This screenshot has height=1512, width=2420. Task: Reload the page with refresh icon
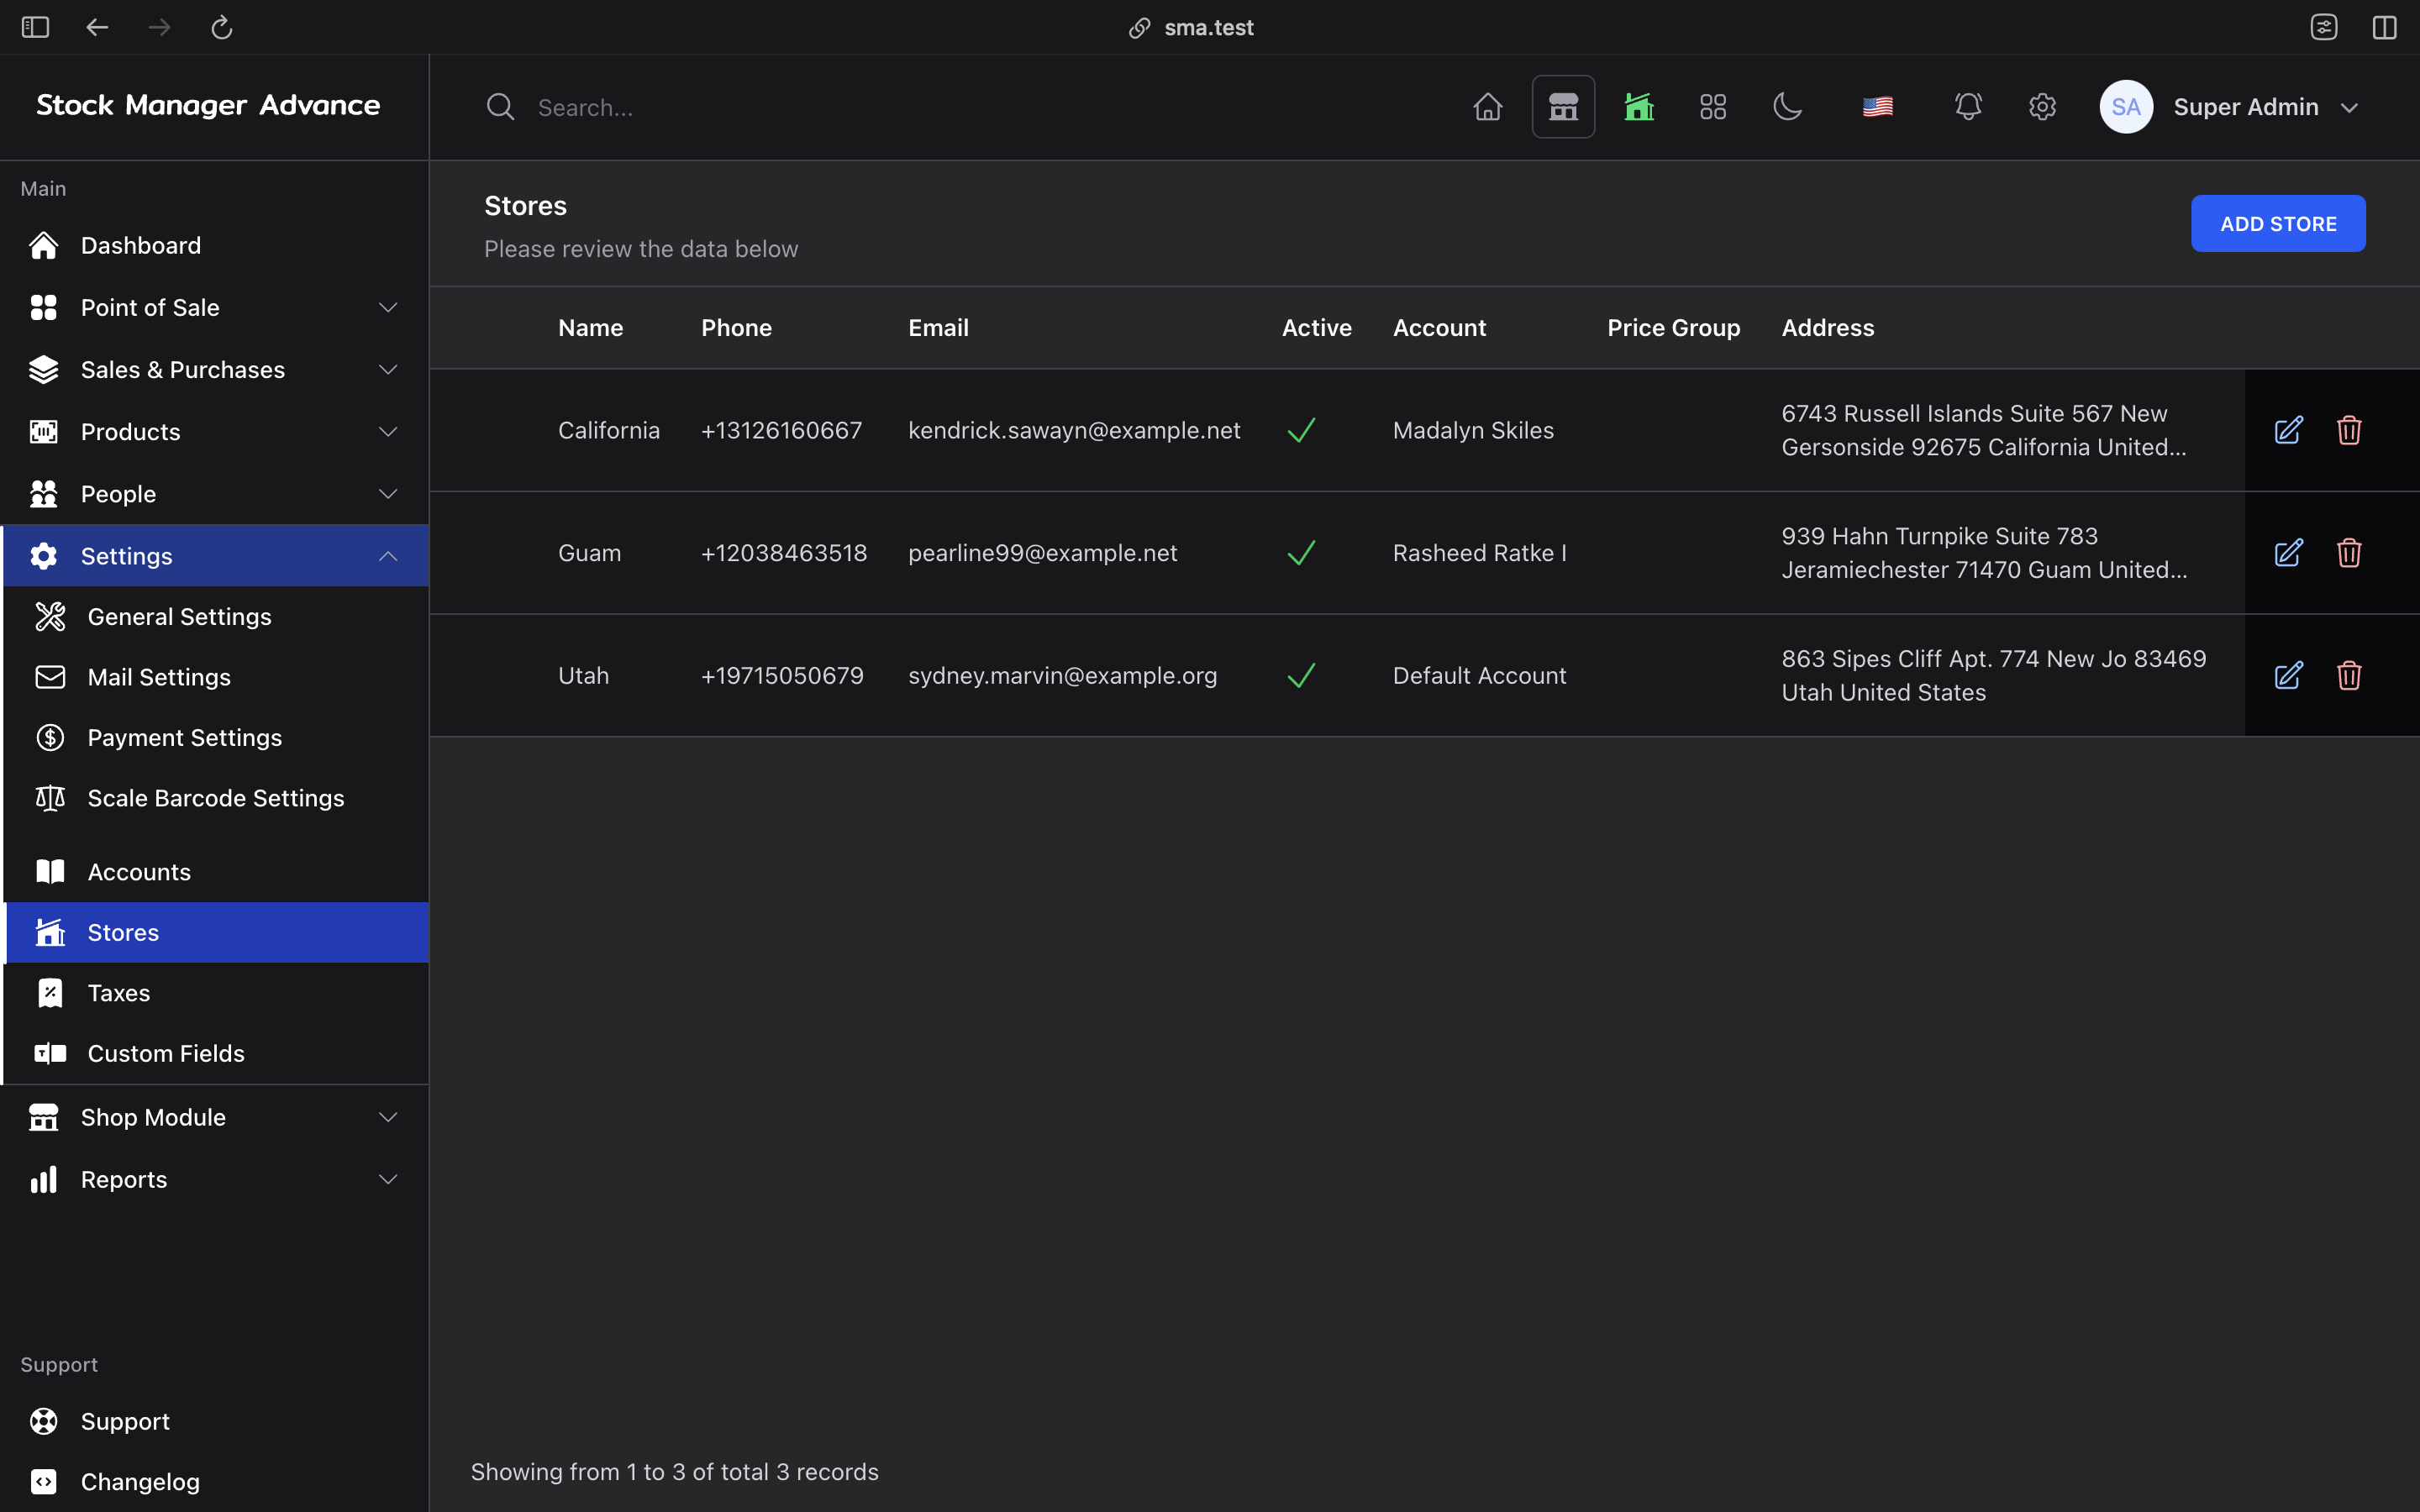[x=222, y=27]
